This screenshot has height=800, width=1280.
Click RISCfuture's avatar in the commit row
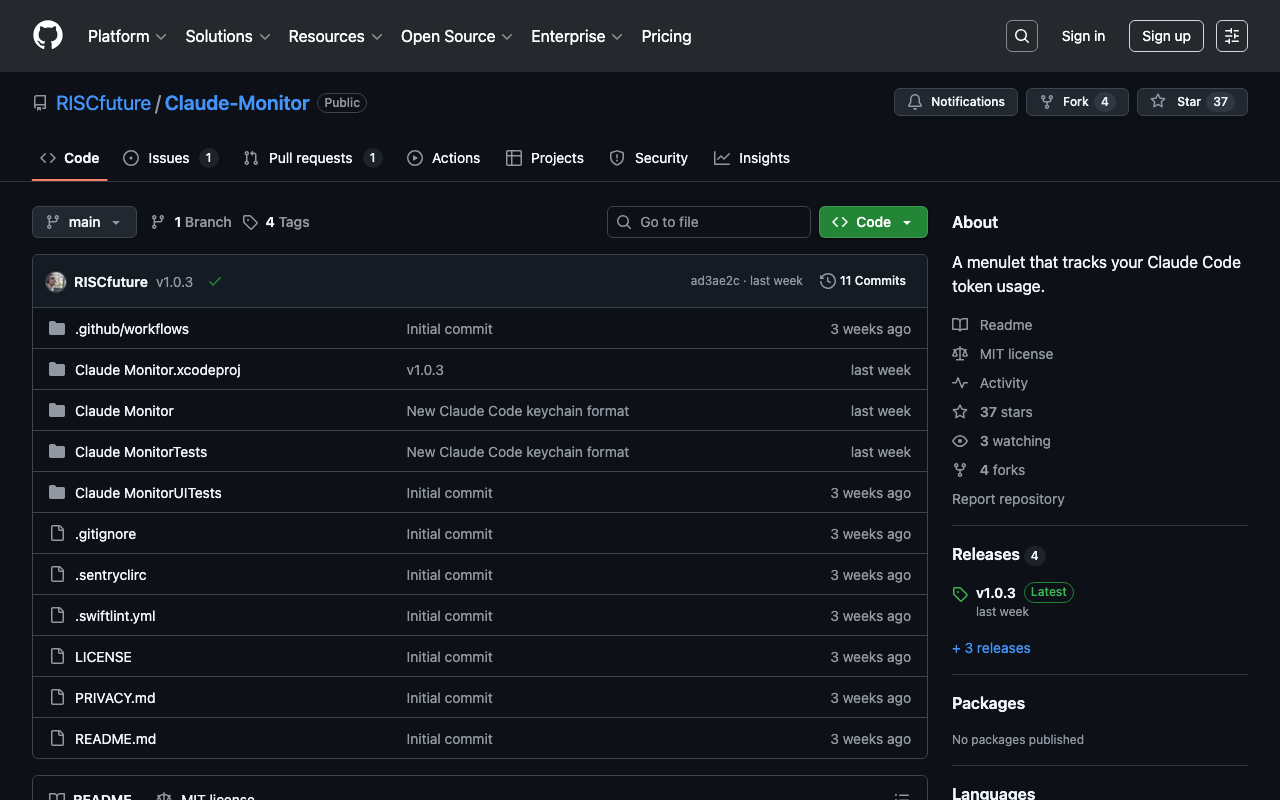pyautogui.click(x=56, y=282)
